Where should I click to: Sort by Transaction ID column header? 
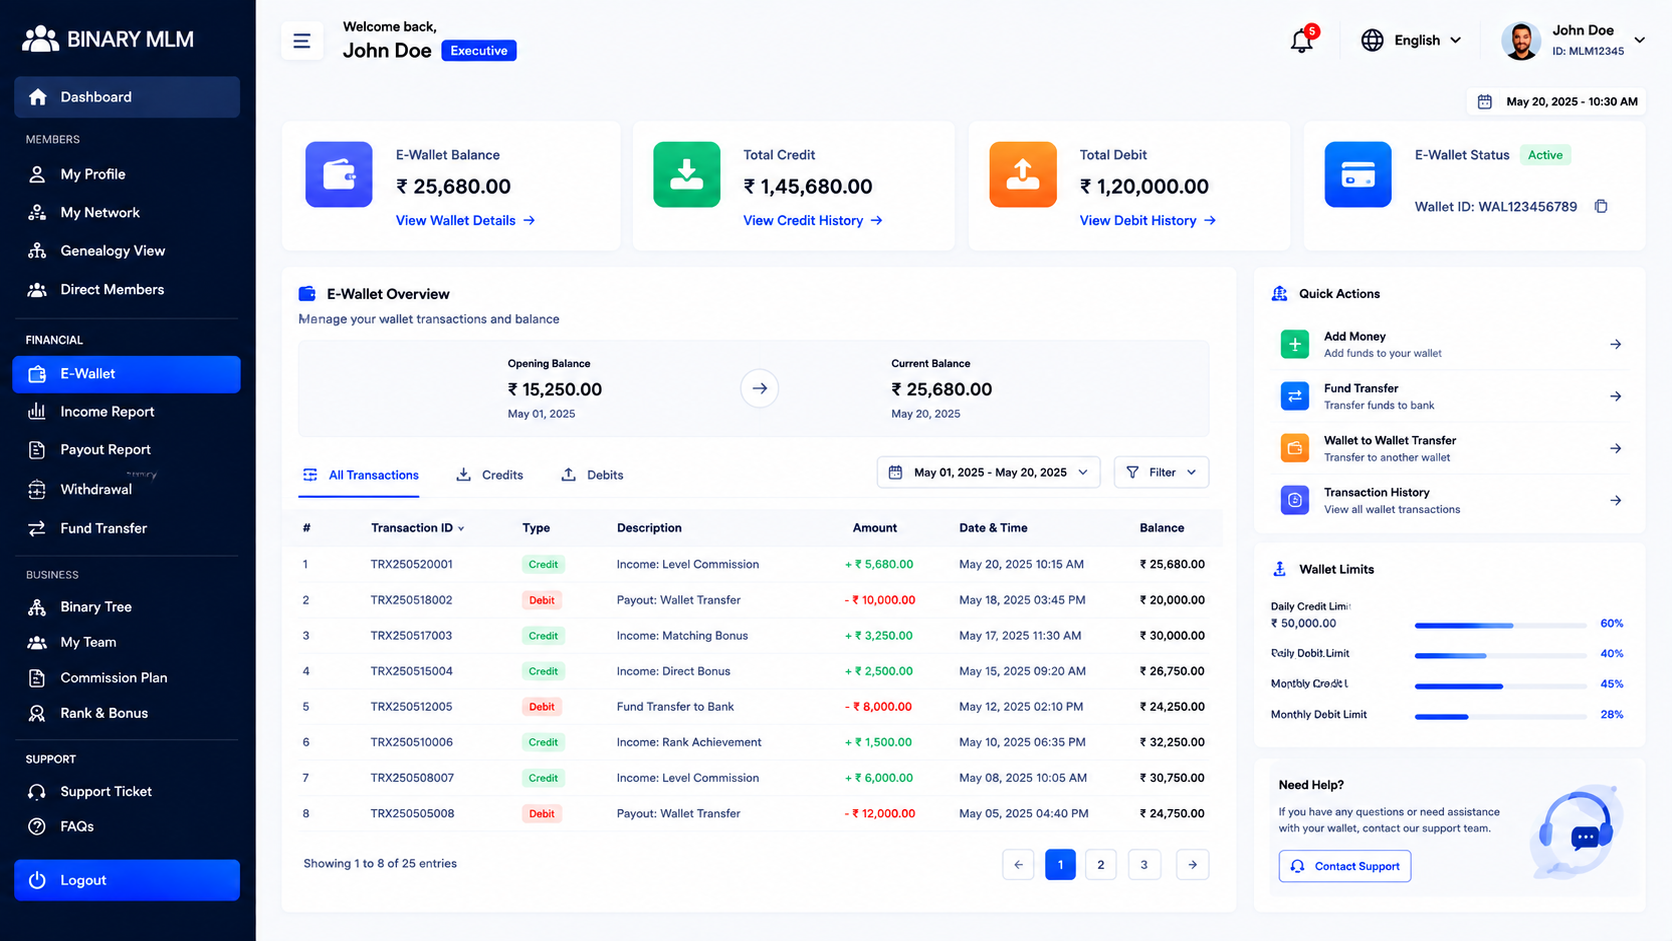coord(417,528)
